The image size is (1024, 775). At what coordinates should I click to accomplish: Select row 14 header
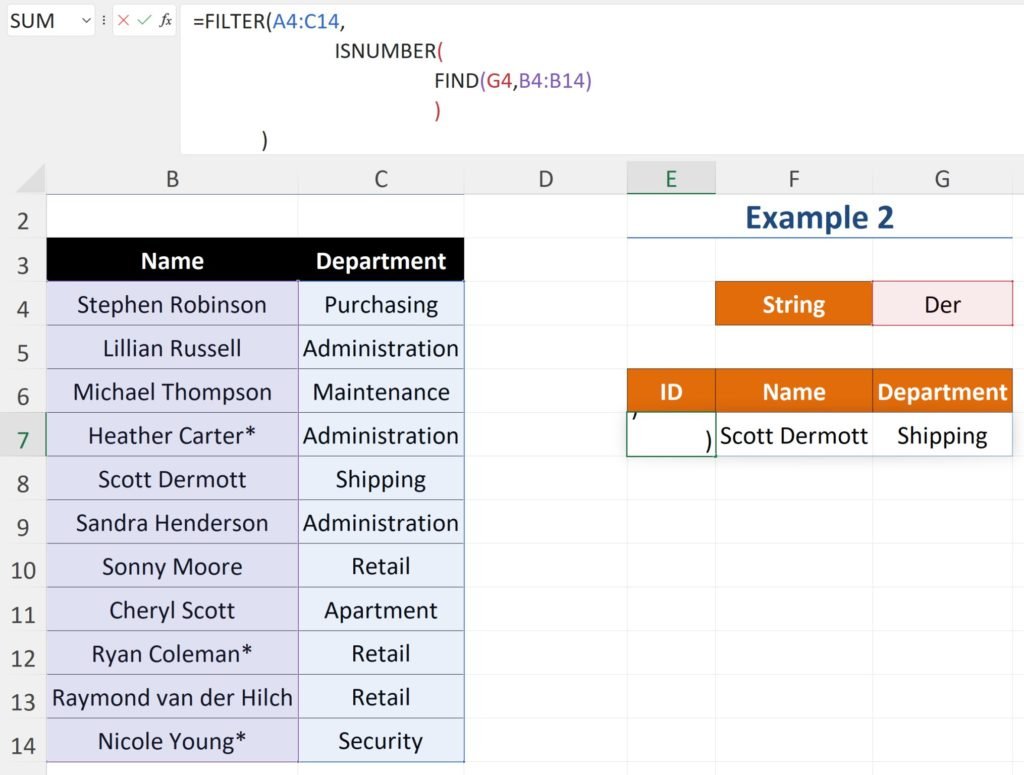pos(22,745)
